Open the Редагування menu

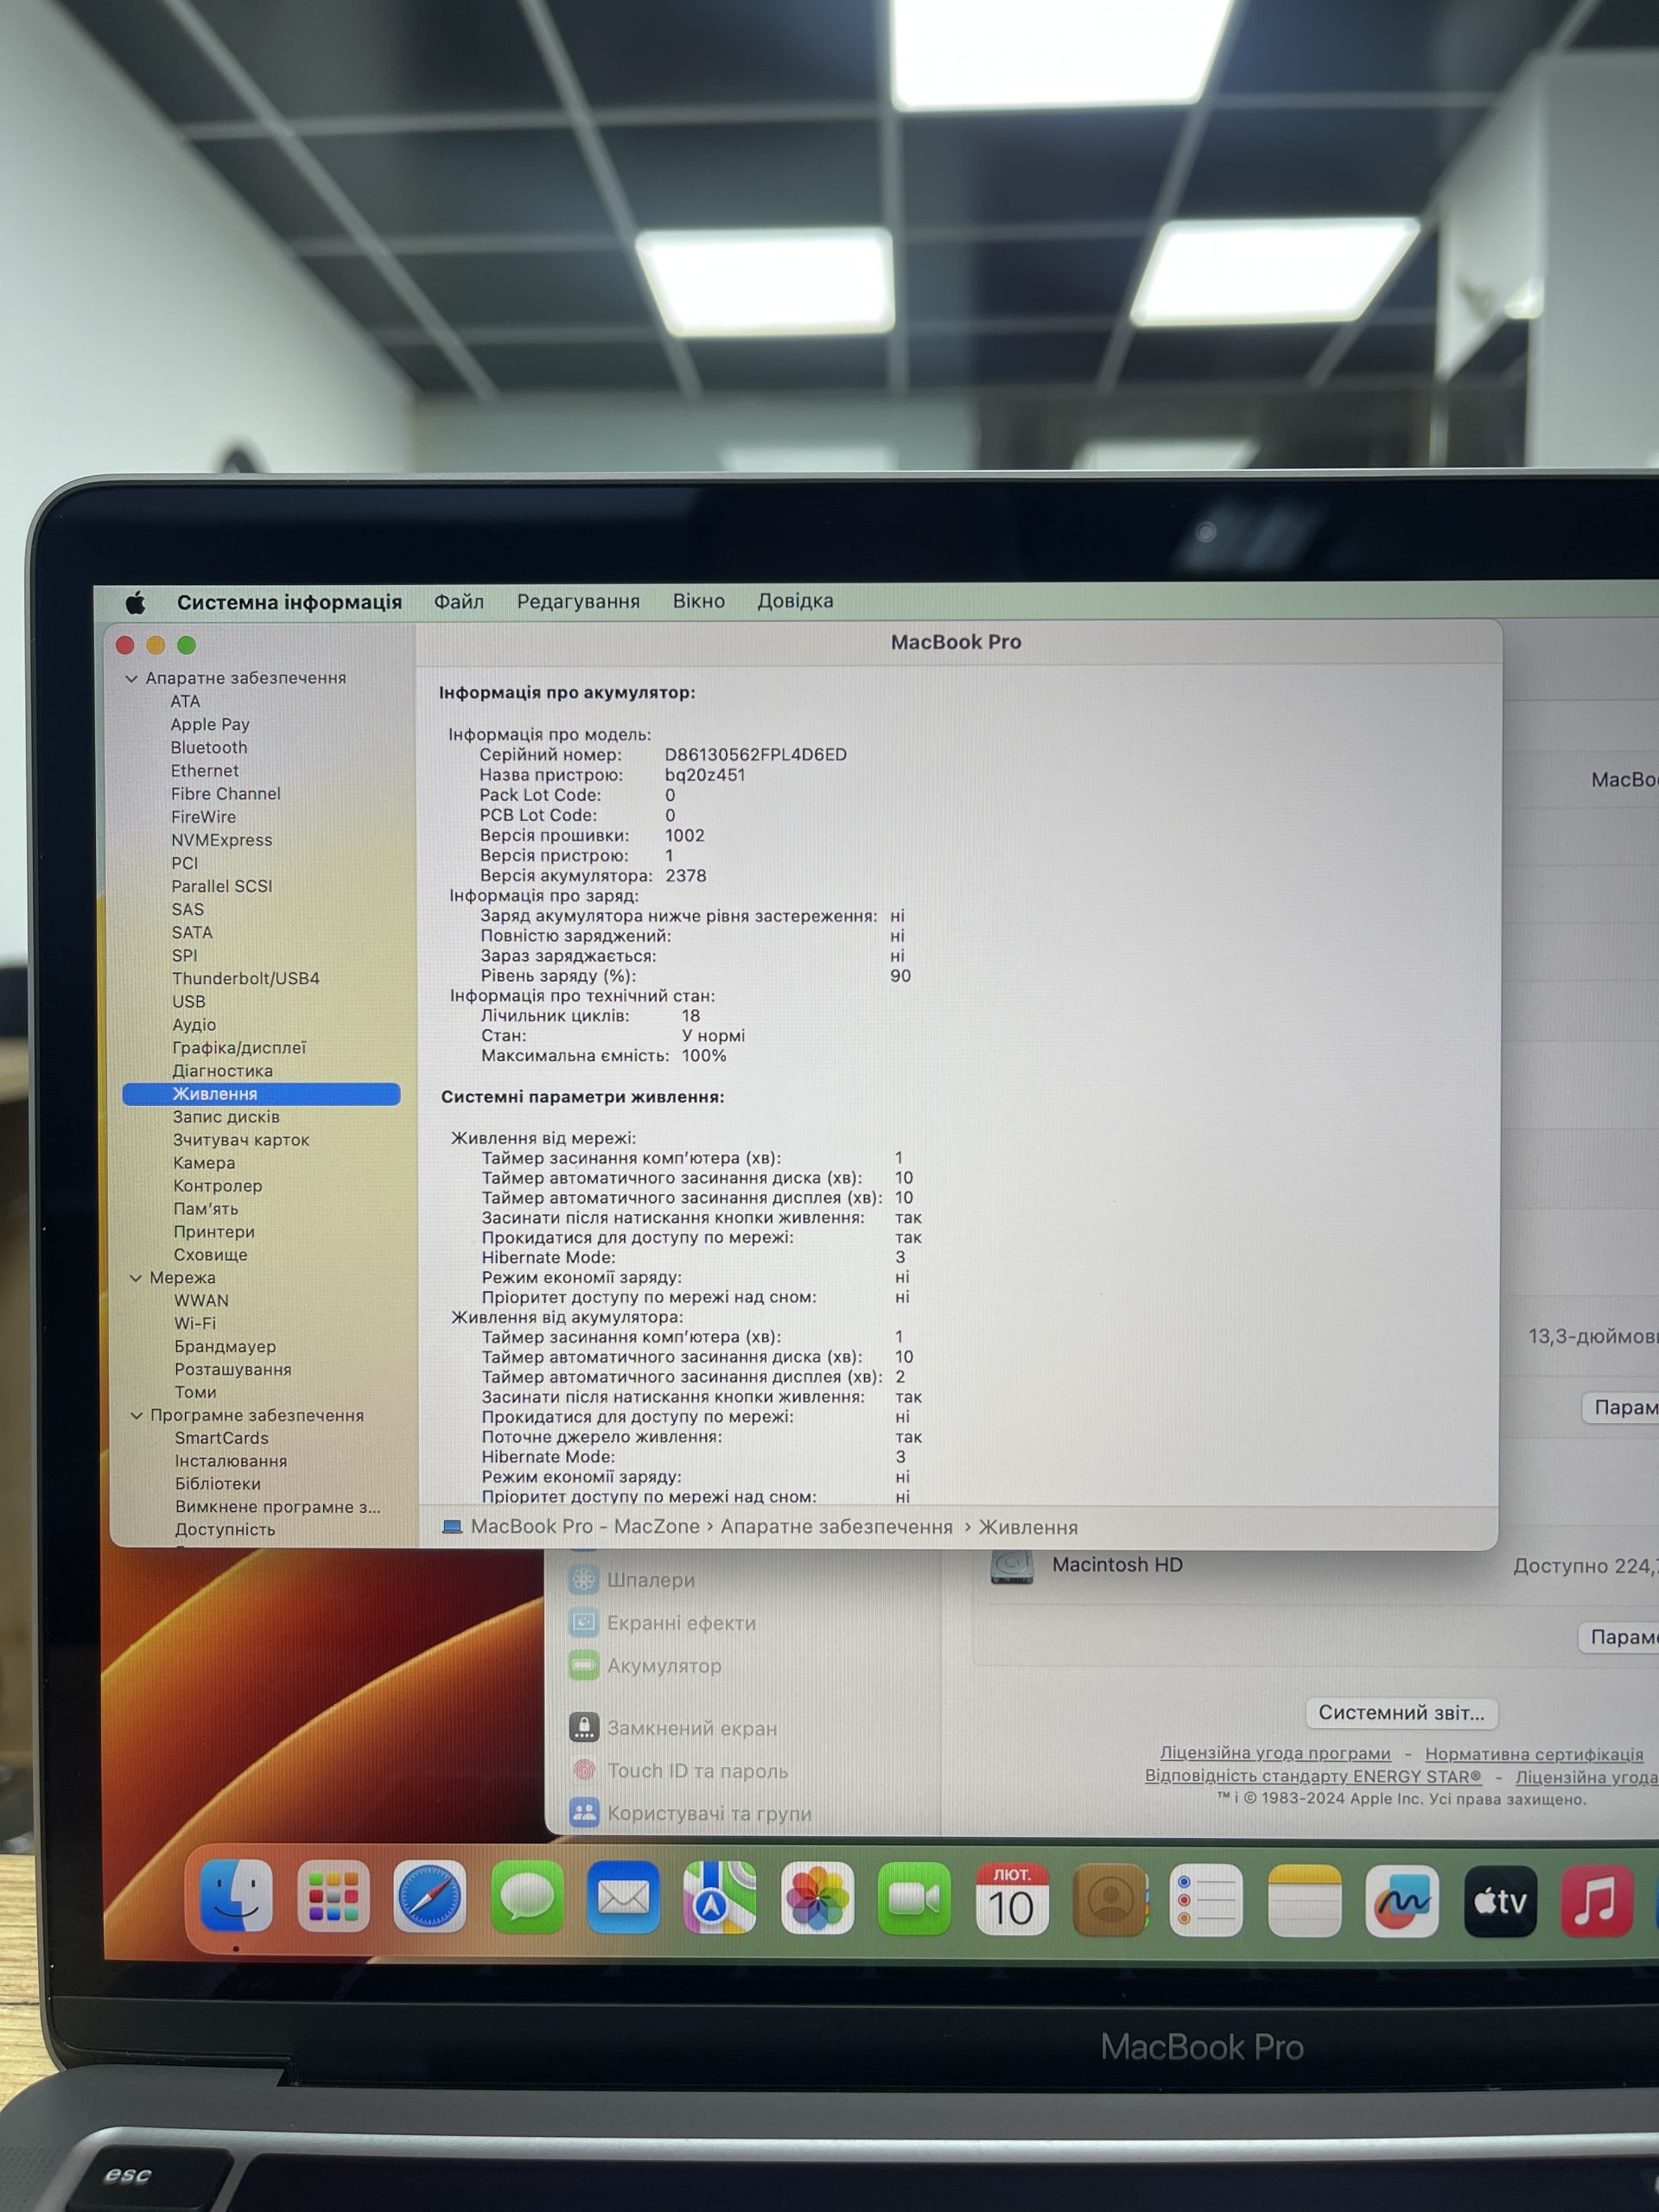tap(578, 602)
